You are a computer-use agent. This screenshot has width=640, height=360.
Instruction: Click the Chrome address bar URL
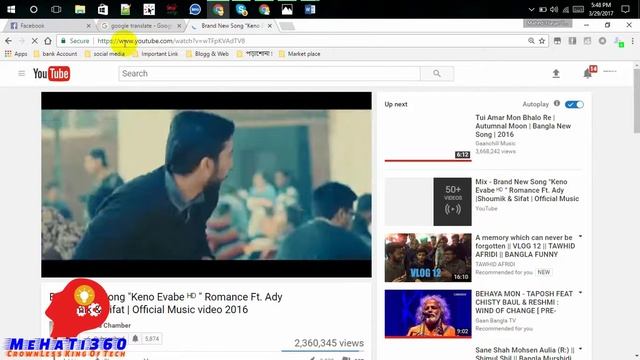pyautogui.click(x=171, y=41)
